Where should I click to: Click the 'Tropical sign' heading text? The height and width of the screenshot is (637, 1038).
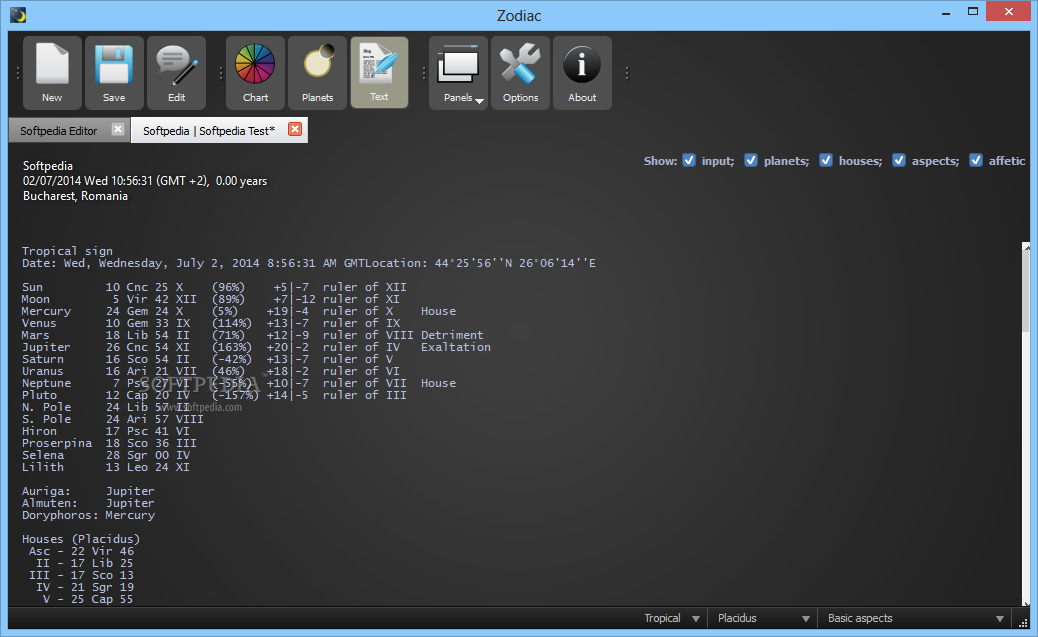pos(67,251)
